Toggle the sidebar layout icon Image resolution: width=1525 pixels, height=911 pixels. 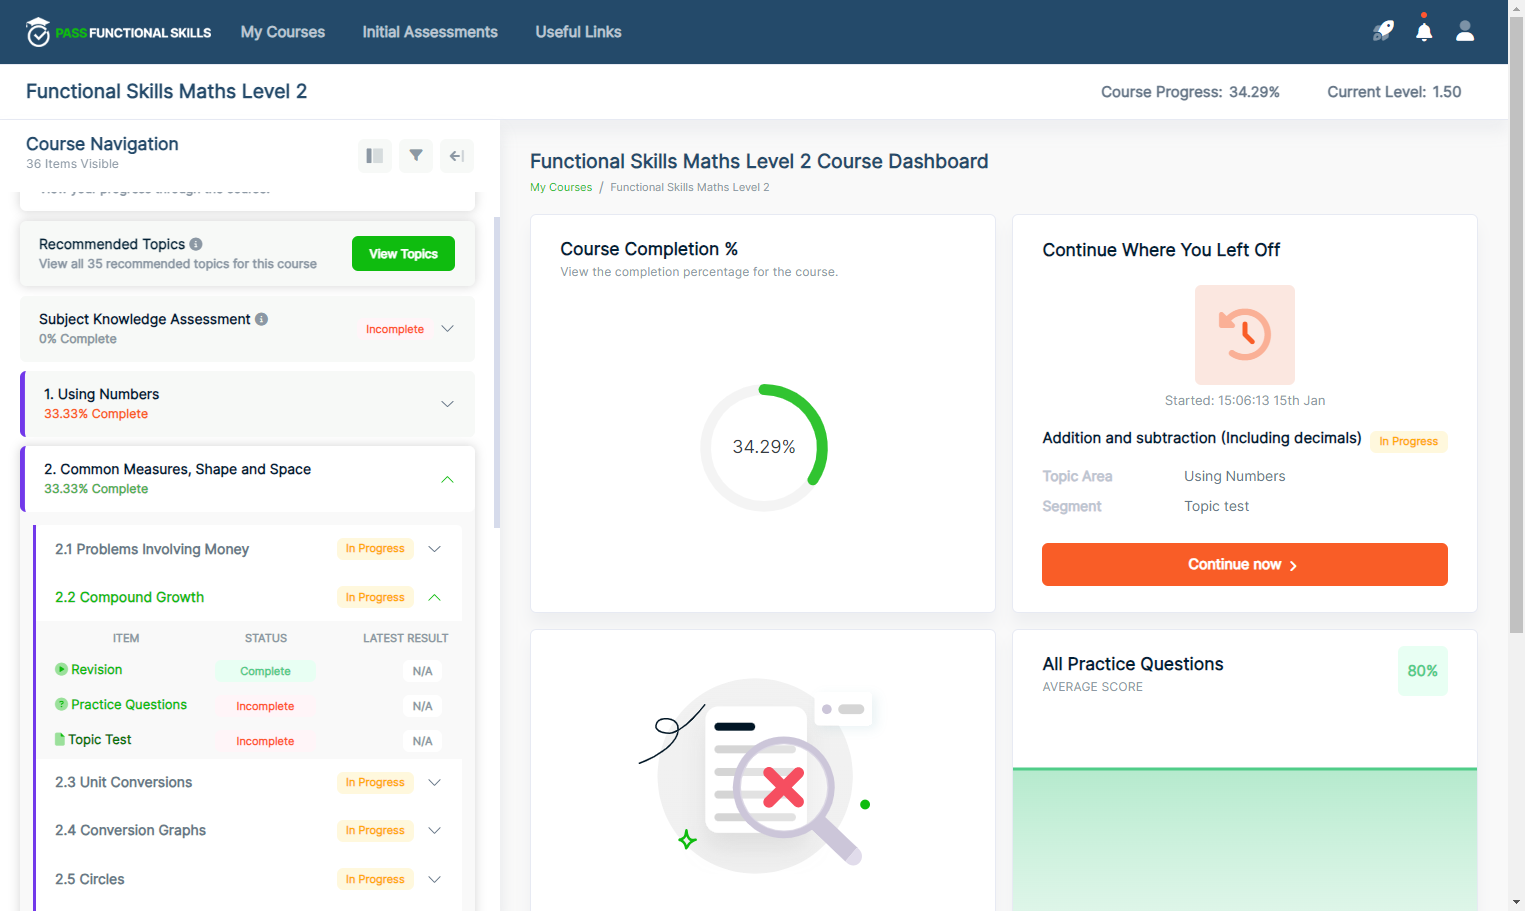point(375,156)
